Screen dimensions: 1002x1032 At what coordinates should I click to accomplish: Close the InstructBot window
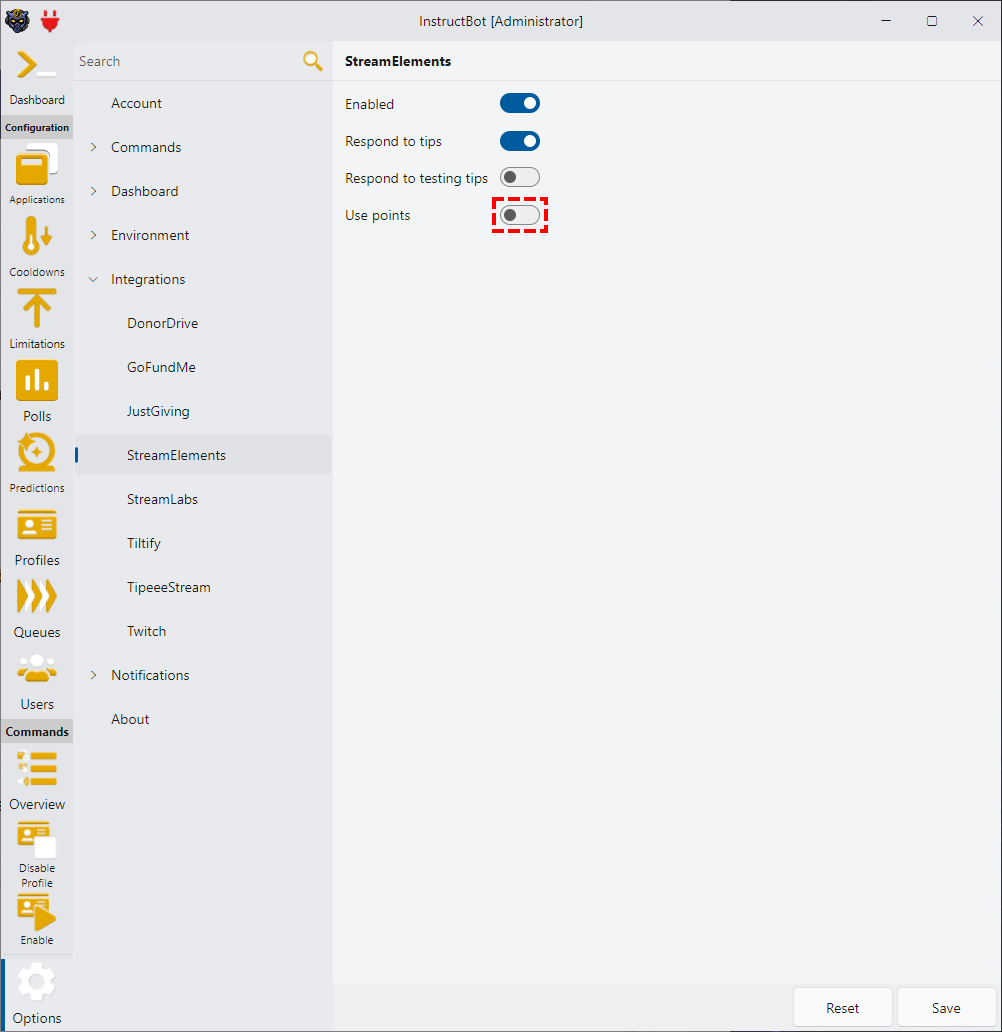[978, 21]
